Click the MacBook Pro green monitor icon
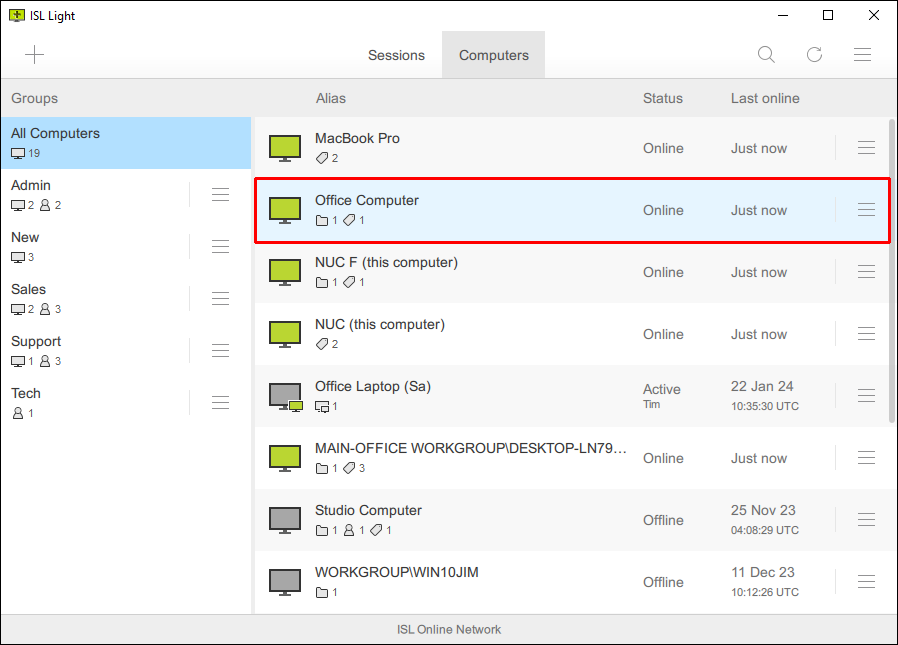Image resolution: width=898 pixels, height=645 pixels. pyautogui.click(x=285, y=148)
